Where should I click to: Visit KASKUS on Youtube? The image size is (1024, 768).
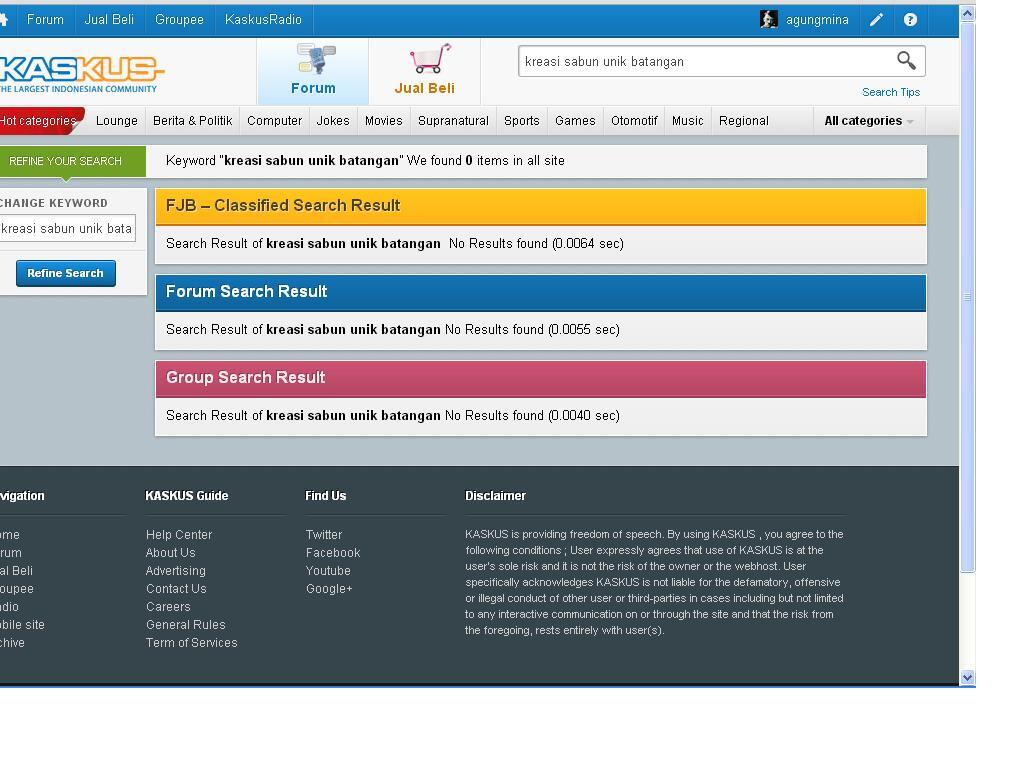[x=328, y=571]
